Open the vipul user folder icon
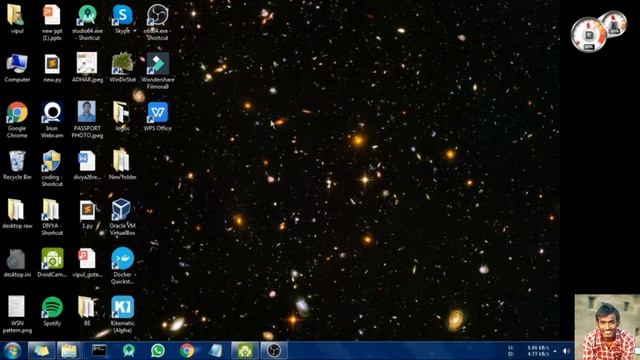Image resolution: width=640 pixels, height=360 pixels. 17,16
